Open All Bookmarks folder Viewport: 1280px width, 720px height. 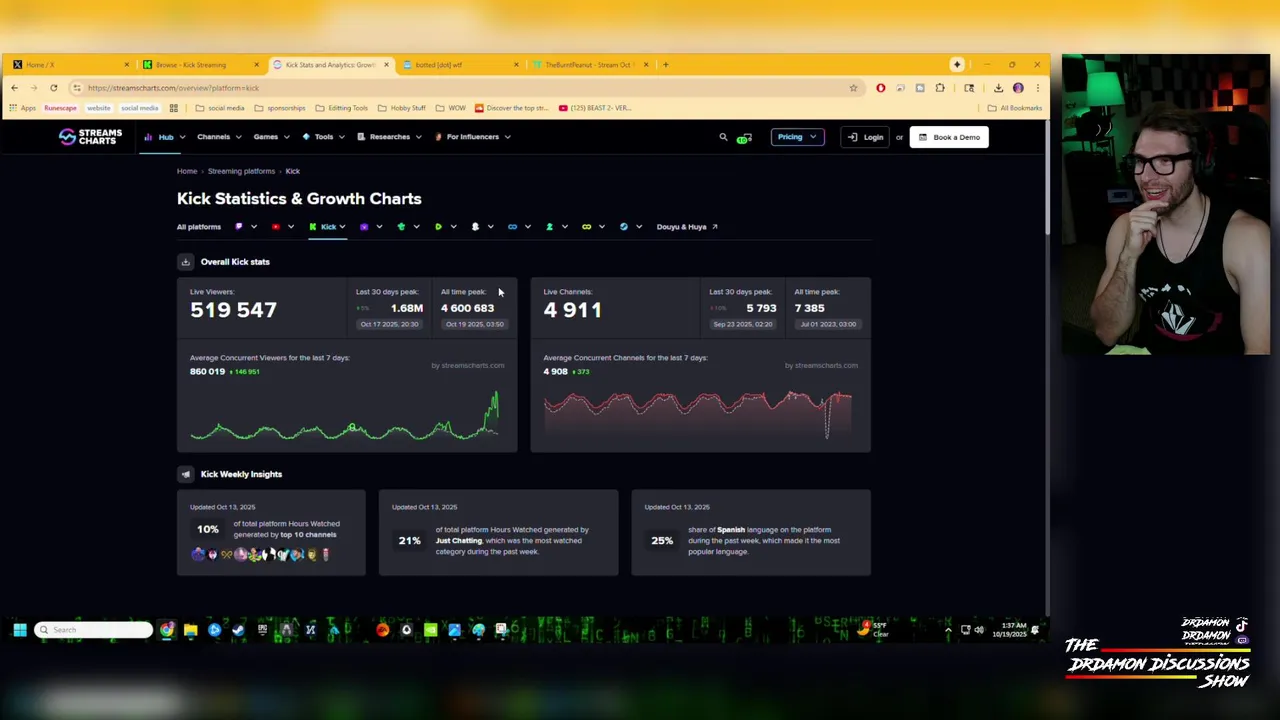point(1014,108)
